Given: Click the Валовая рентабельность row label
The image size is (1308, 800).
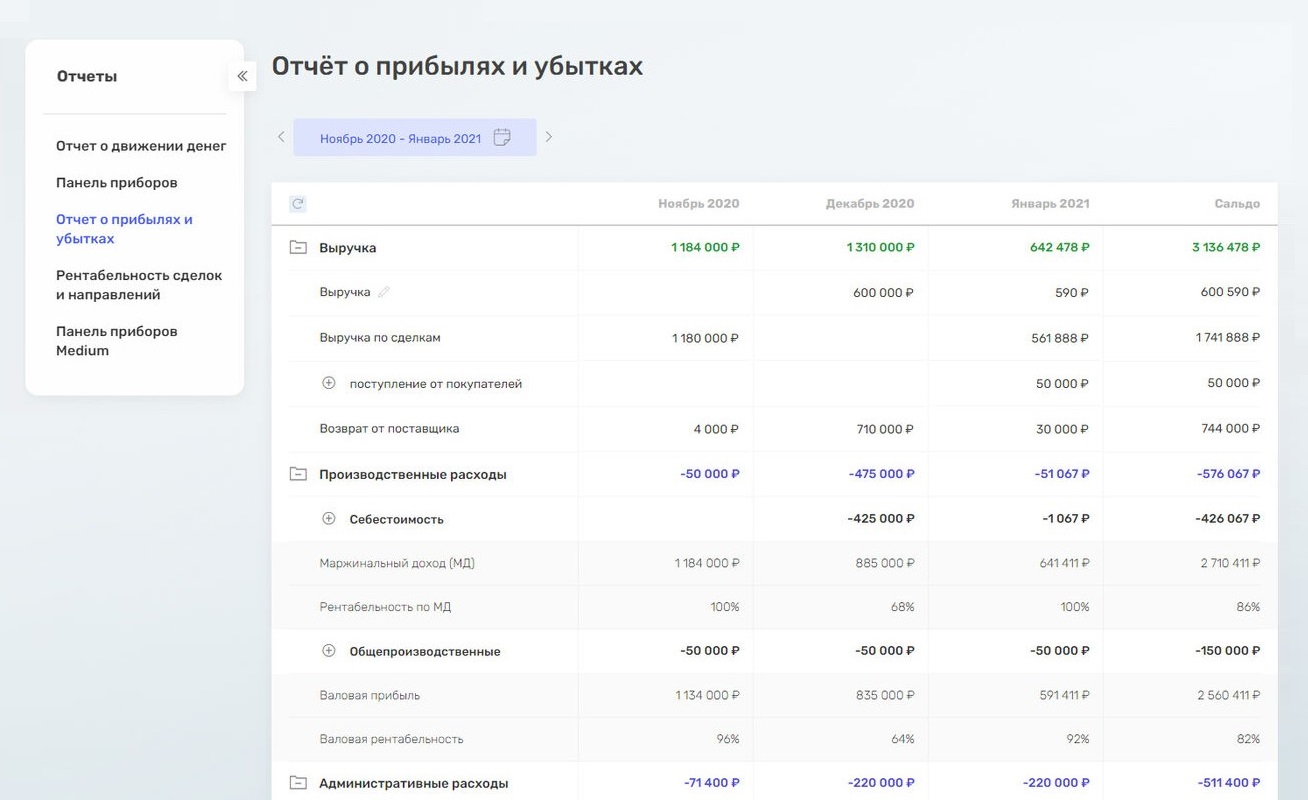Looking at the screenshot, I should (391, 740).
